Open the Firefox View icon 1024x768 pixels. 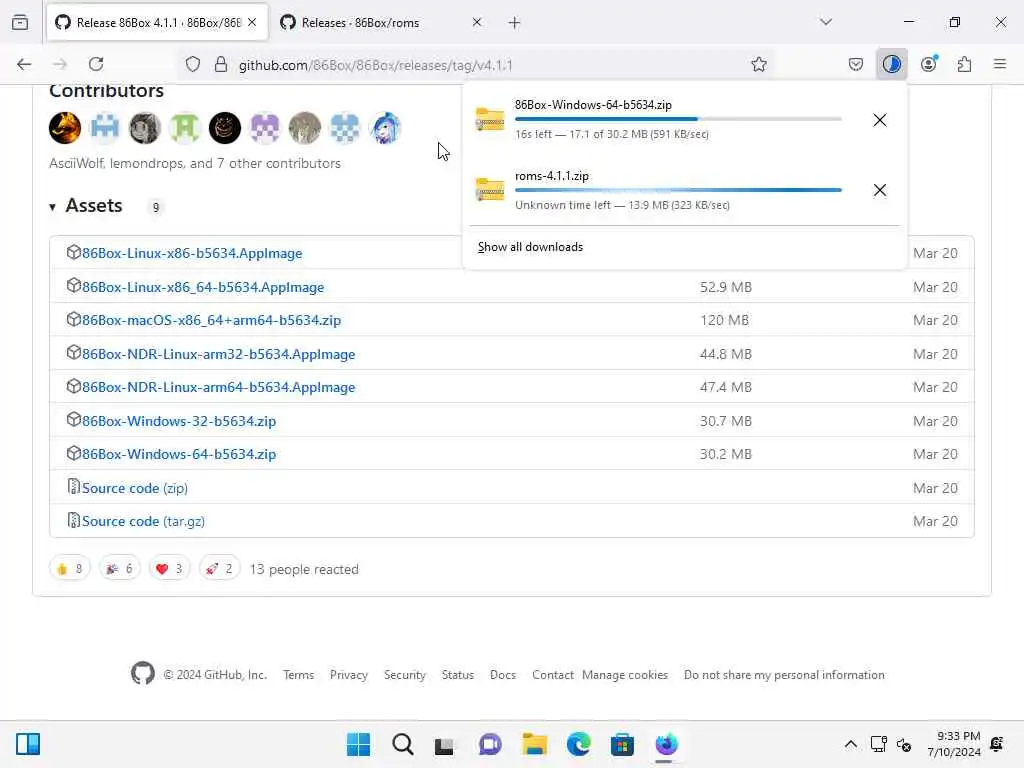tap(20, 22)
